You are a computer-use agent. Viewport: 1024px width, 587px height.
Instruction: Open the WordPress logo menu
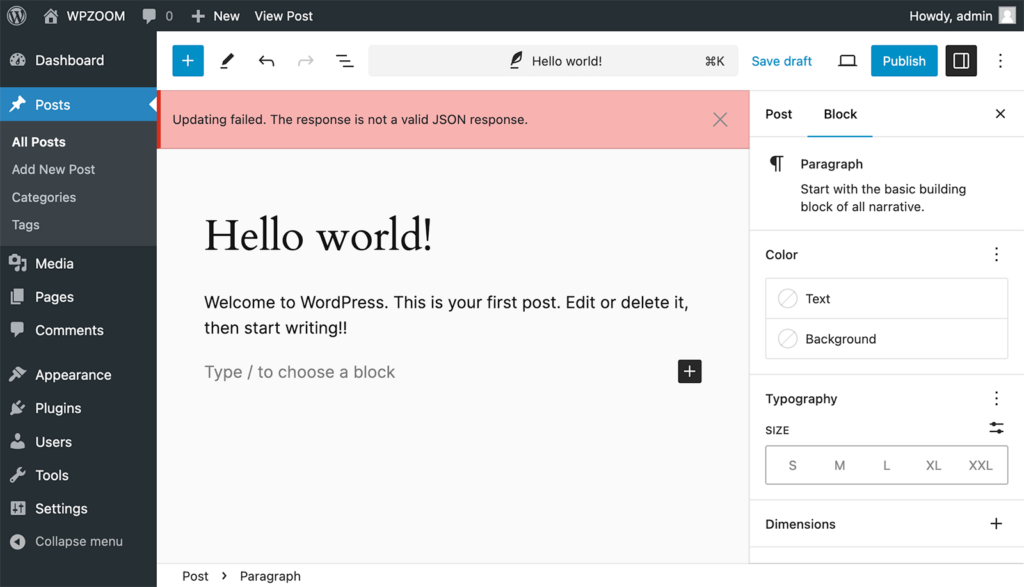[16, 16]
